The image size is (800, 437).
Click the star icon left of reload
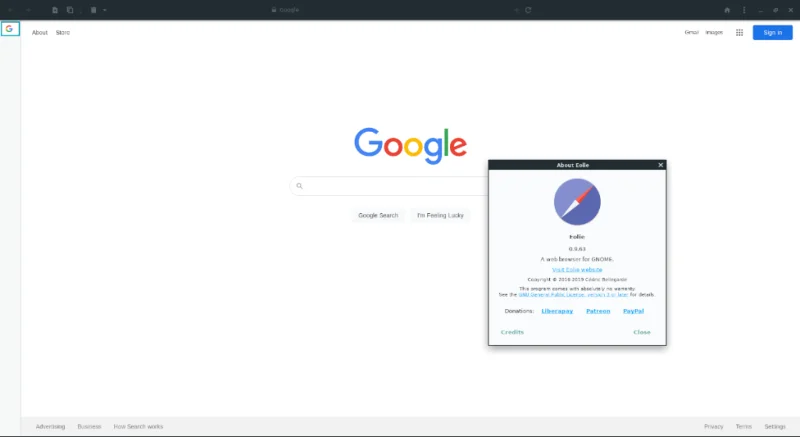pos(516,10)
